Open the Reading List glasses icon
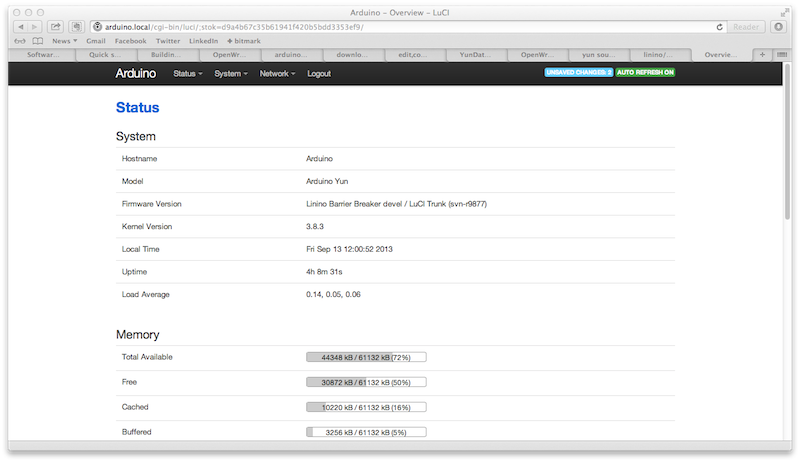800x462 pixels. pyautogui.click(x=20, y=41)
